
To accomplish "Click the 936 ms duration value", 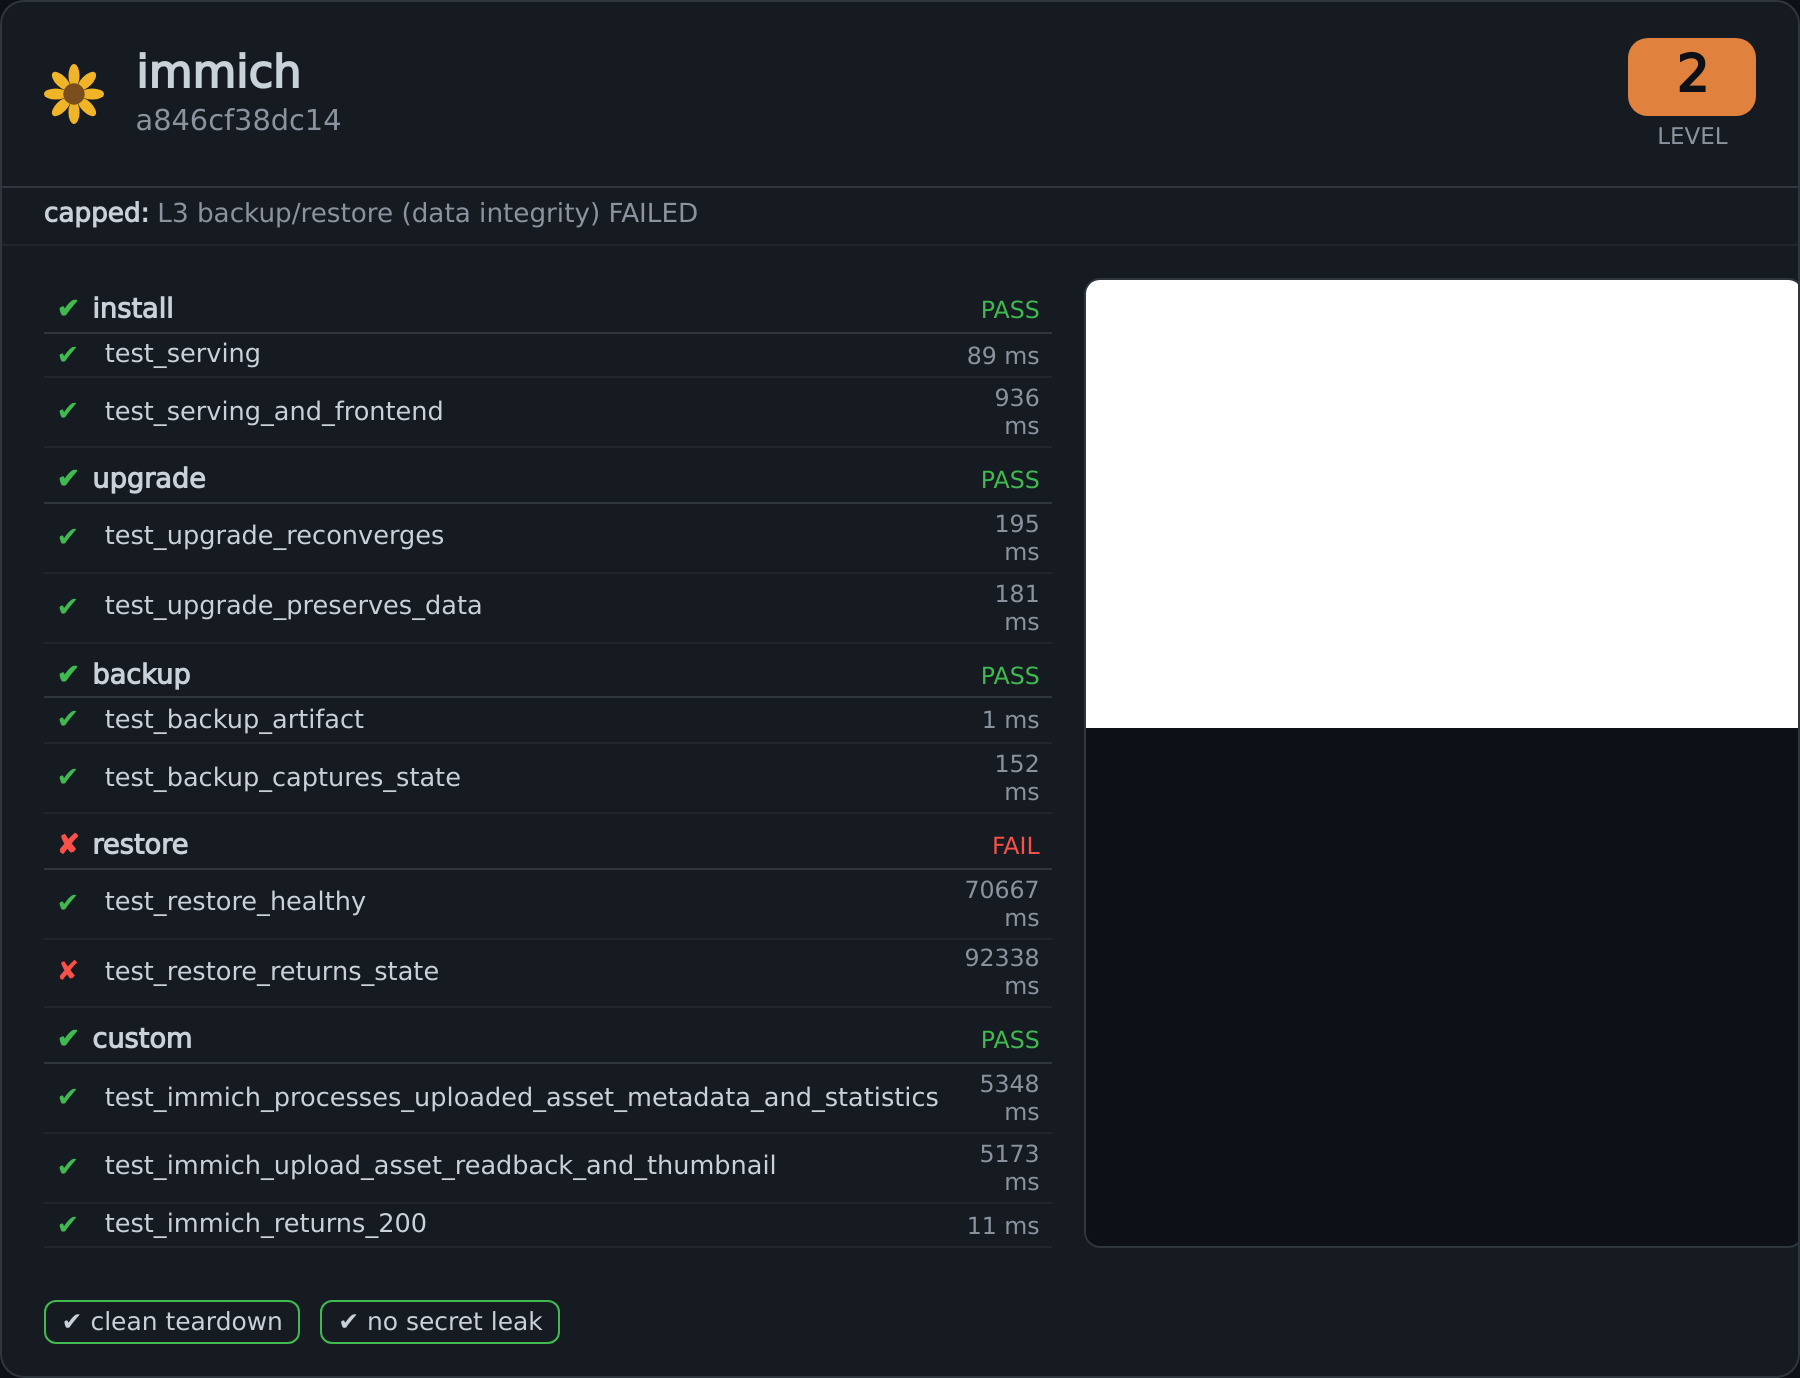I will [1017, 412].
